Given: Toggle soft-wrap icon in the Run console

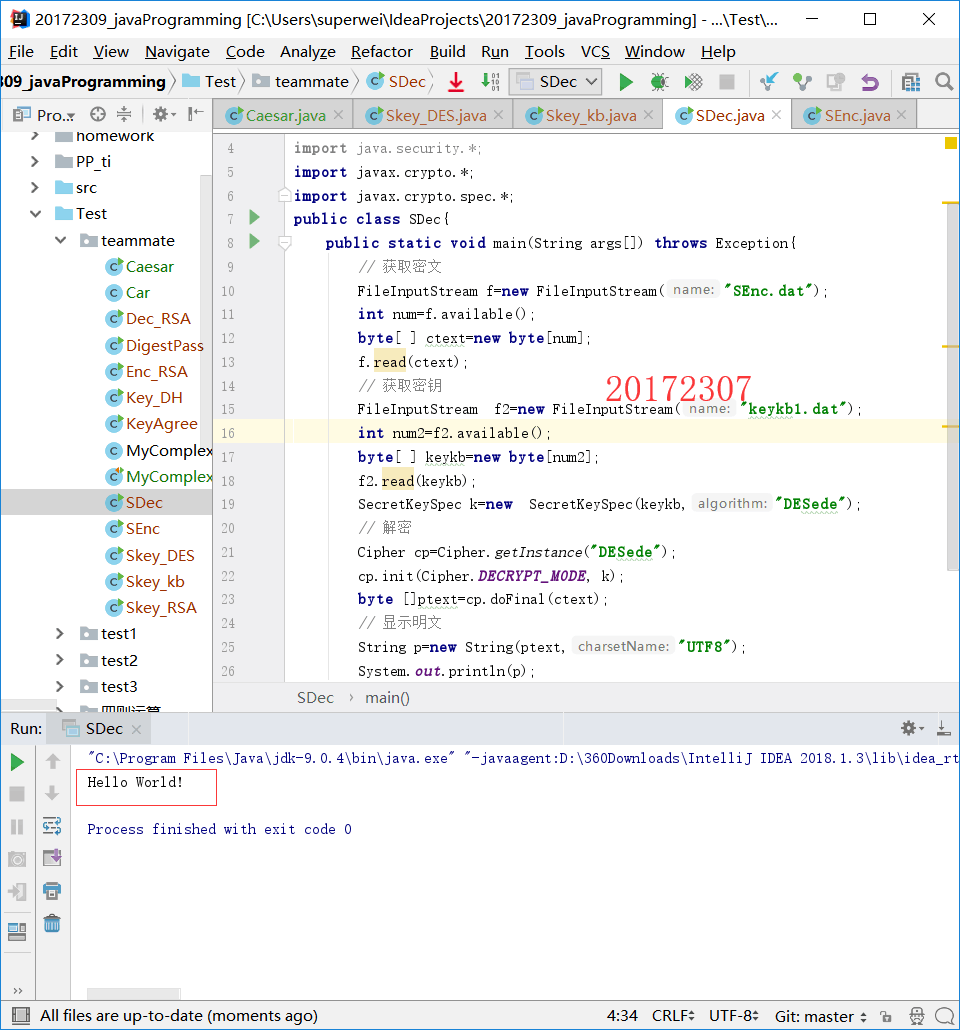Looking at the screenshot, I should [52, 826].
